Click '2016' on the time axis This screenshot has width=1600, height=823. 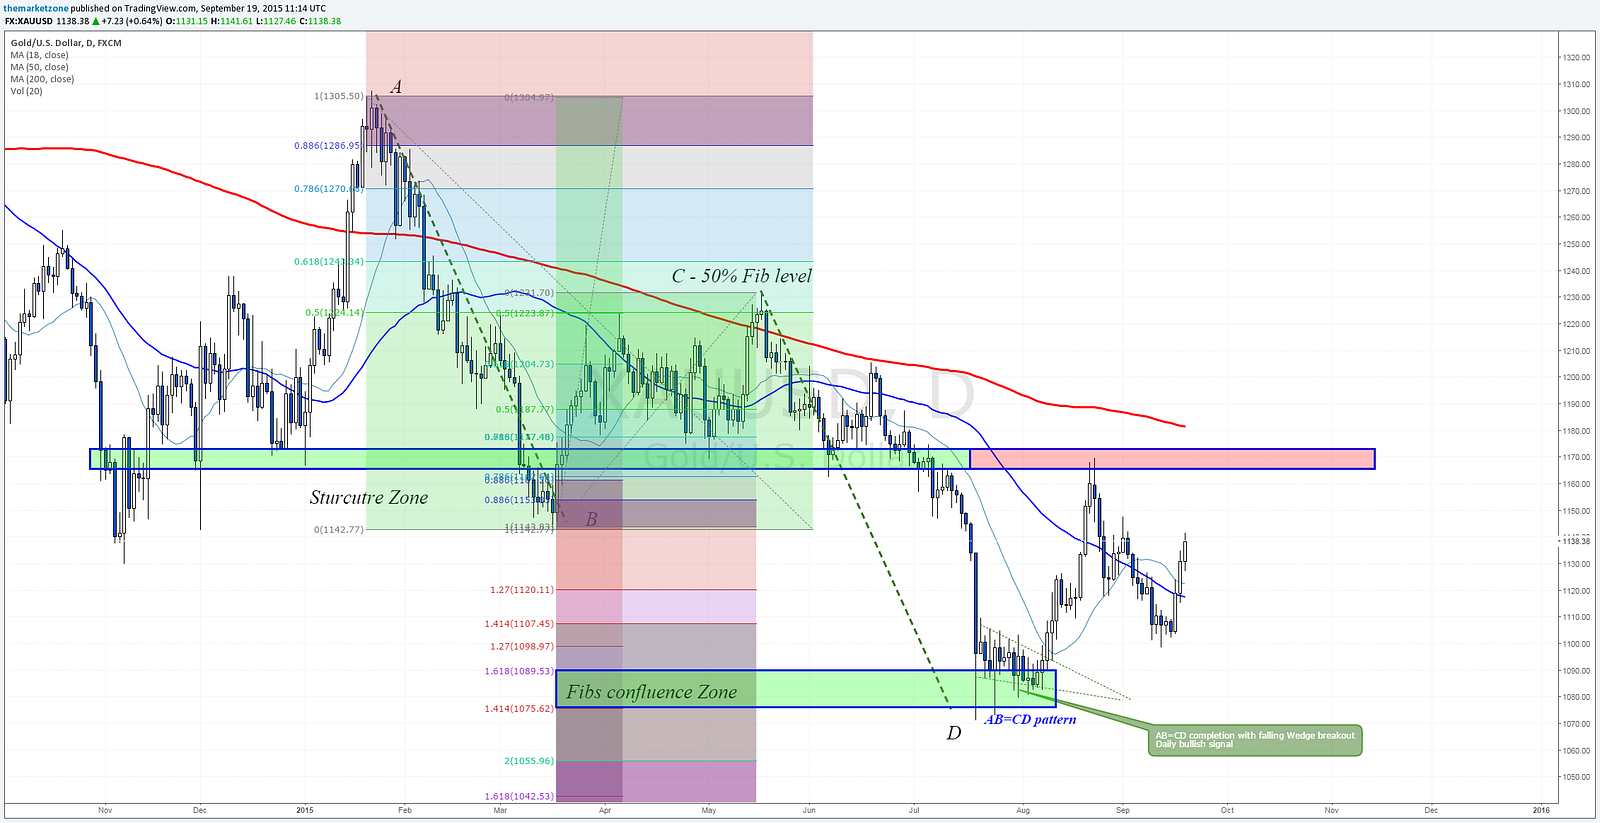pyautogui.click(x=1541, y=810)
